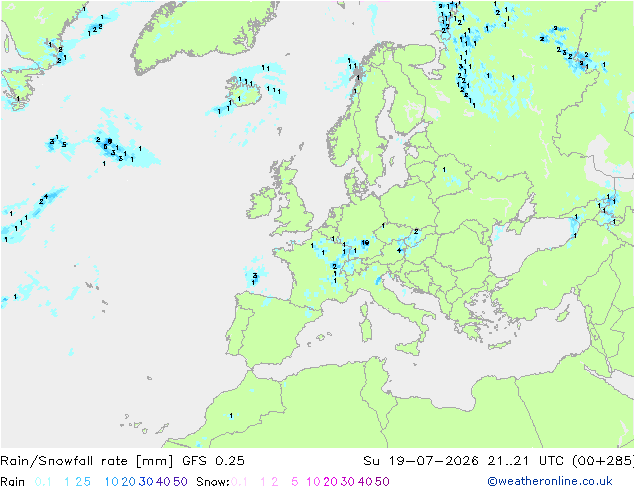
Task: Select rain legend value 10
Action: click(111, 482)
